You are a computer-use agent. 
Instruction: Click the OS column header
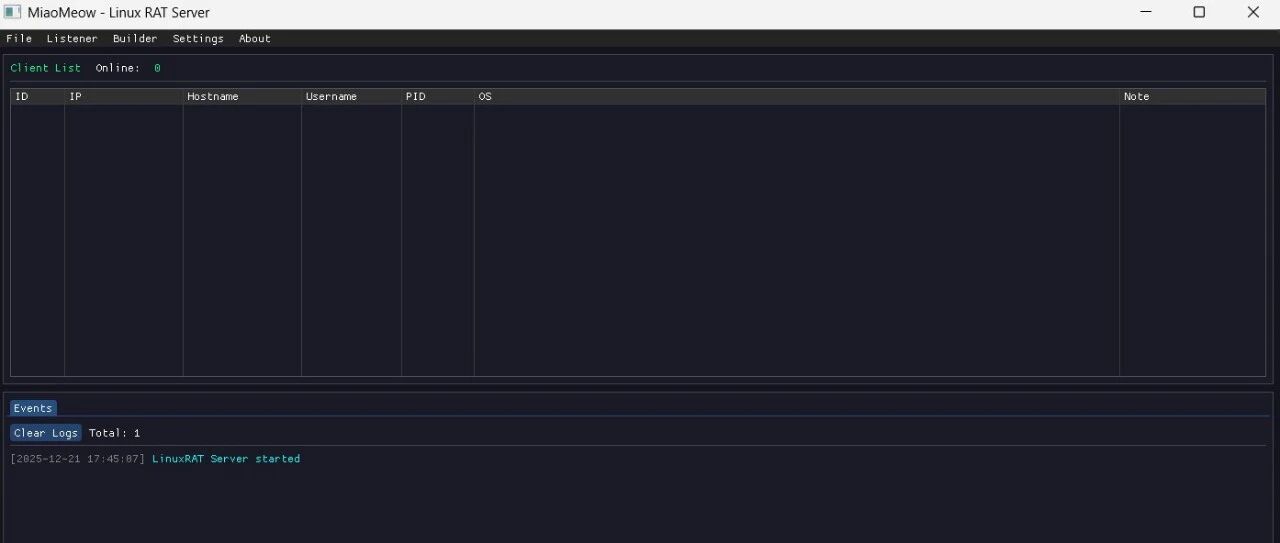point(797,97)
